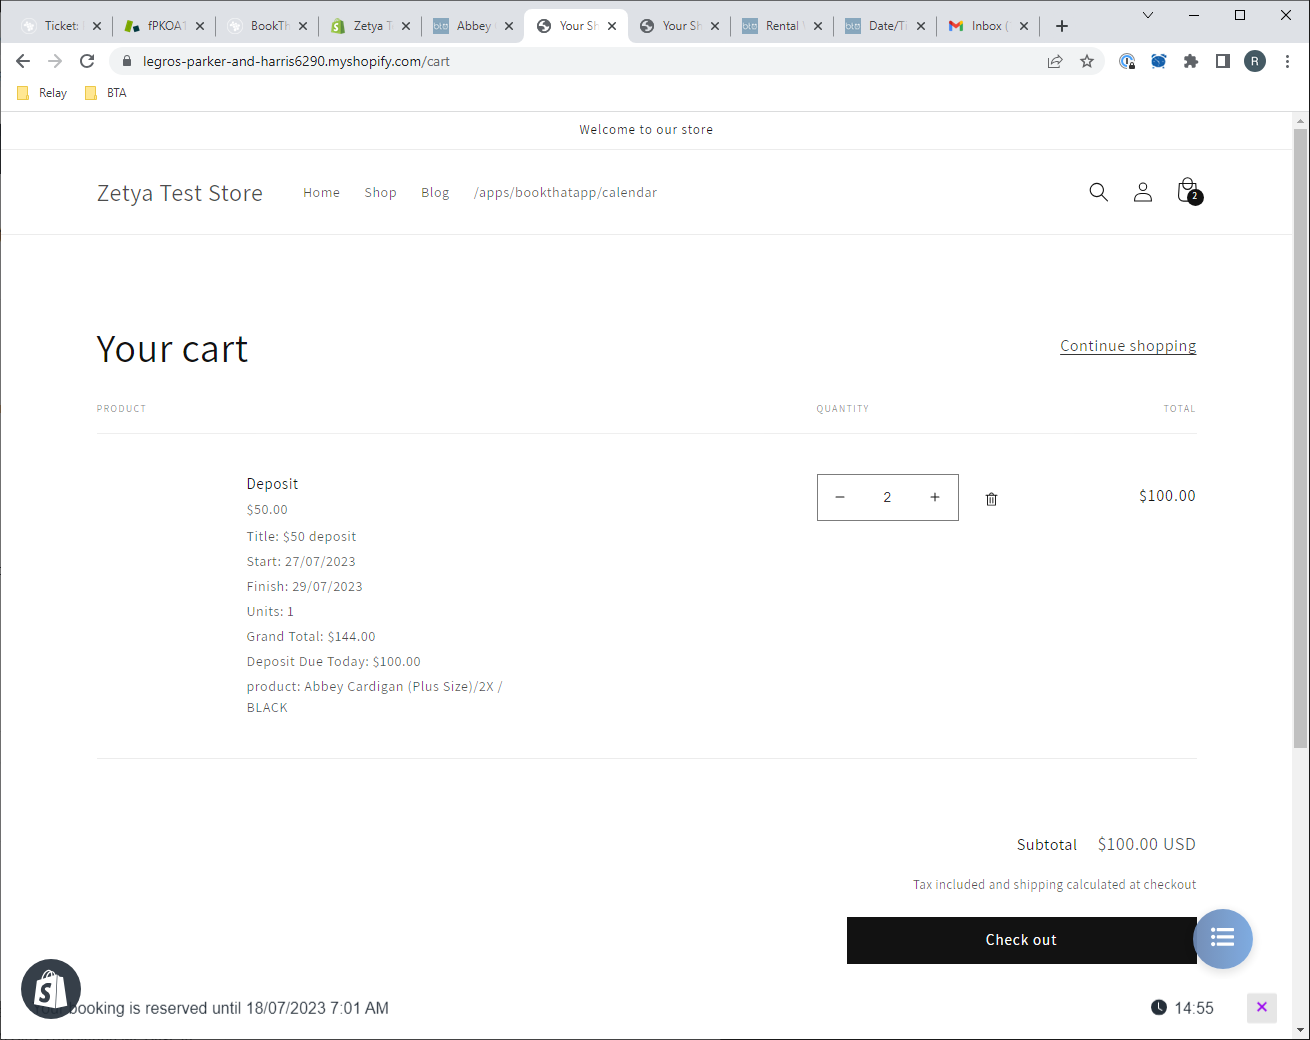Viewport: 1310px width, 1040px height.
Task: Click the Shopify bag badge icon
Action: point(51,989)
